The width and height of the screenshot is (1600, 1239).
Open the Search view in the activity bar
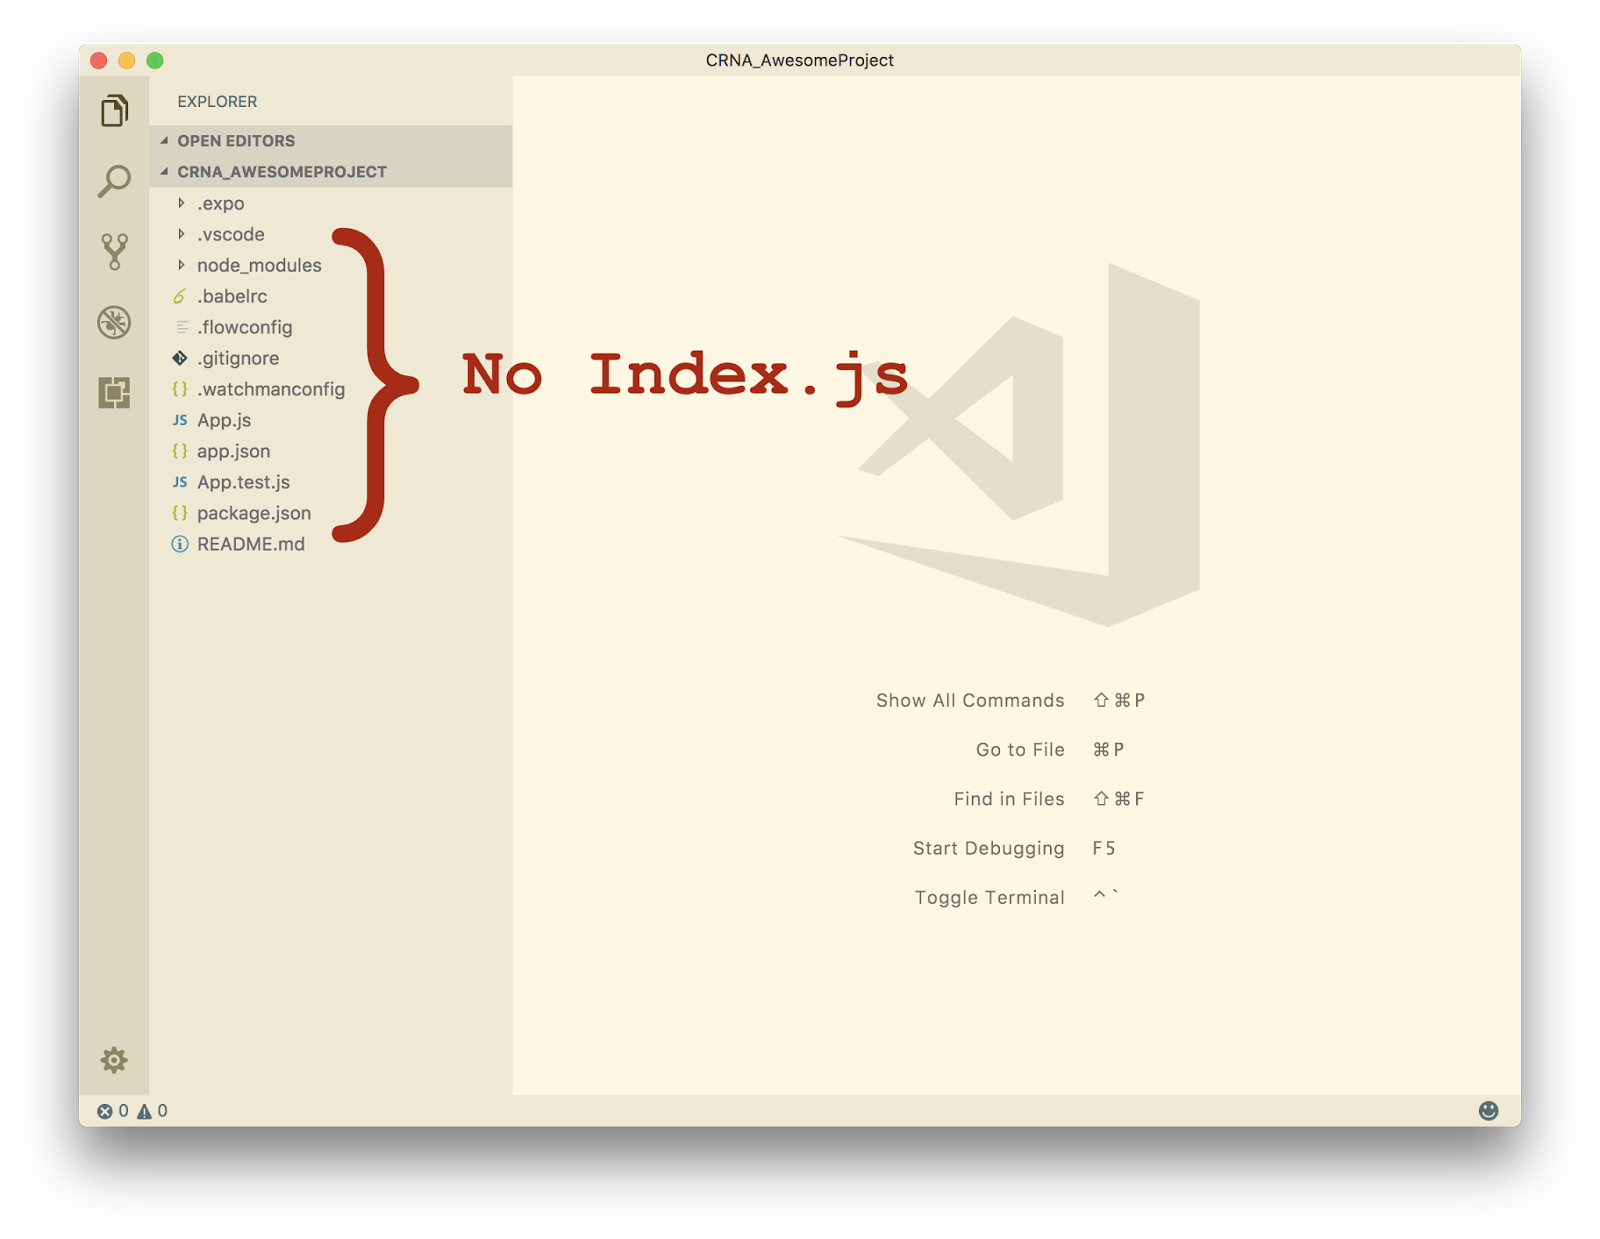114,181
